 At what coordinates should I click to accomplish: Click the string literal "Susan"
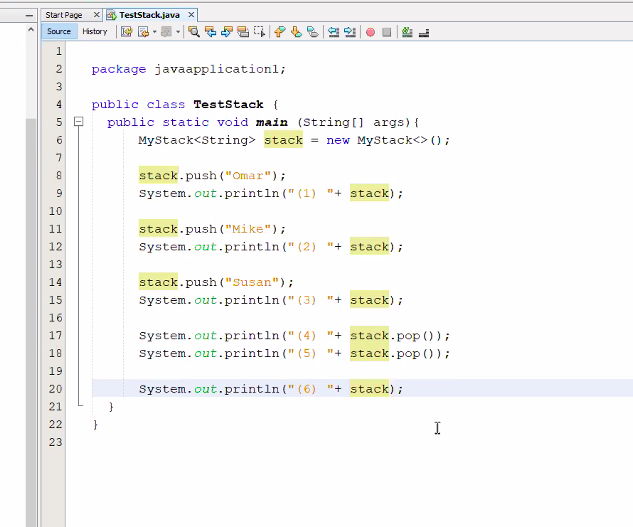[252, 282]
